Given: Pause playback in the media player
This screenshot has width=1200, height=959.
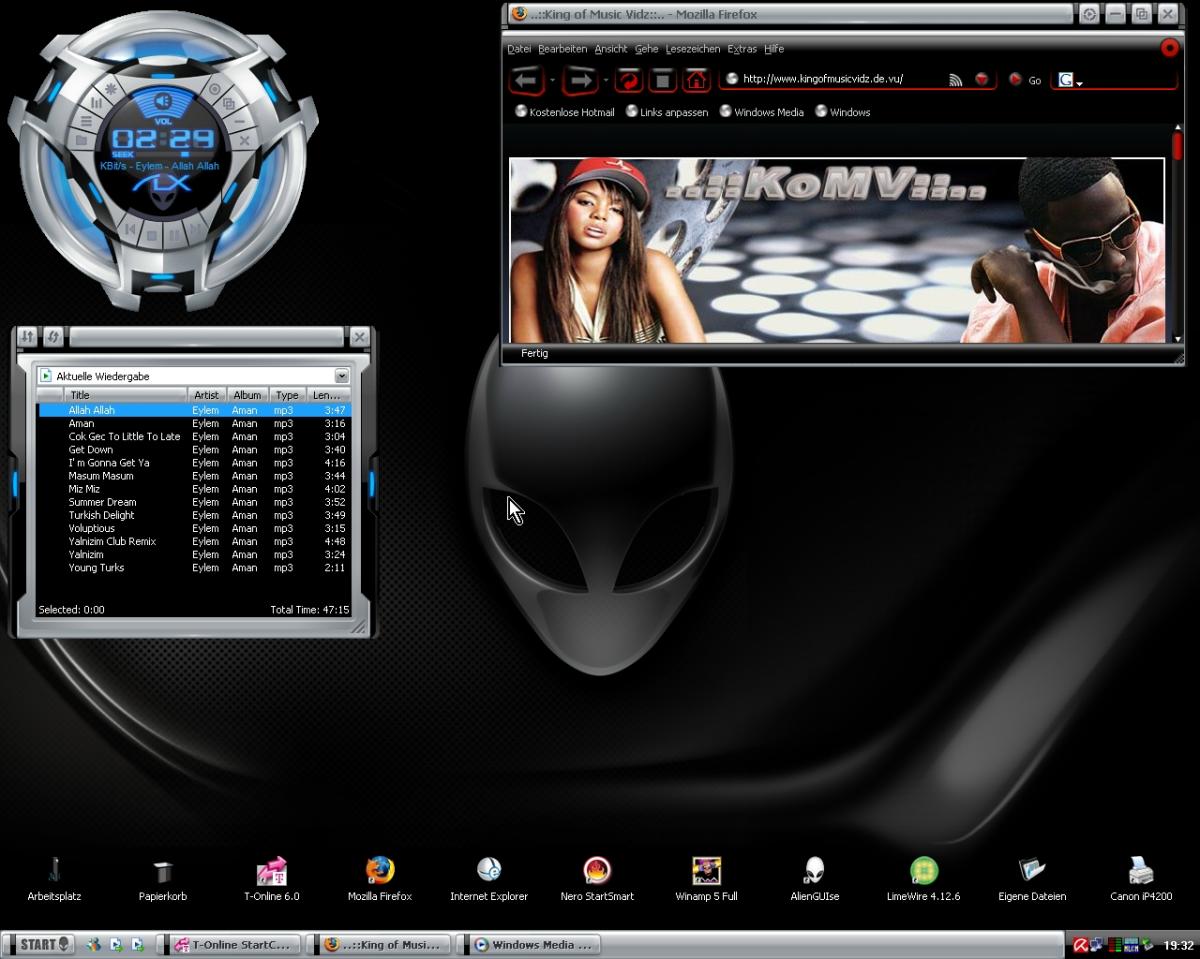Looking at the screenshot, I should point(174,236).
